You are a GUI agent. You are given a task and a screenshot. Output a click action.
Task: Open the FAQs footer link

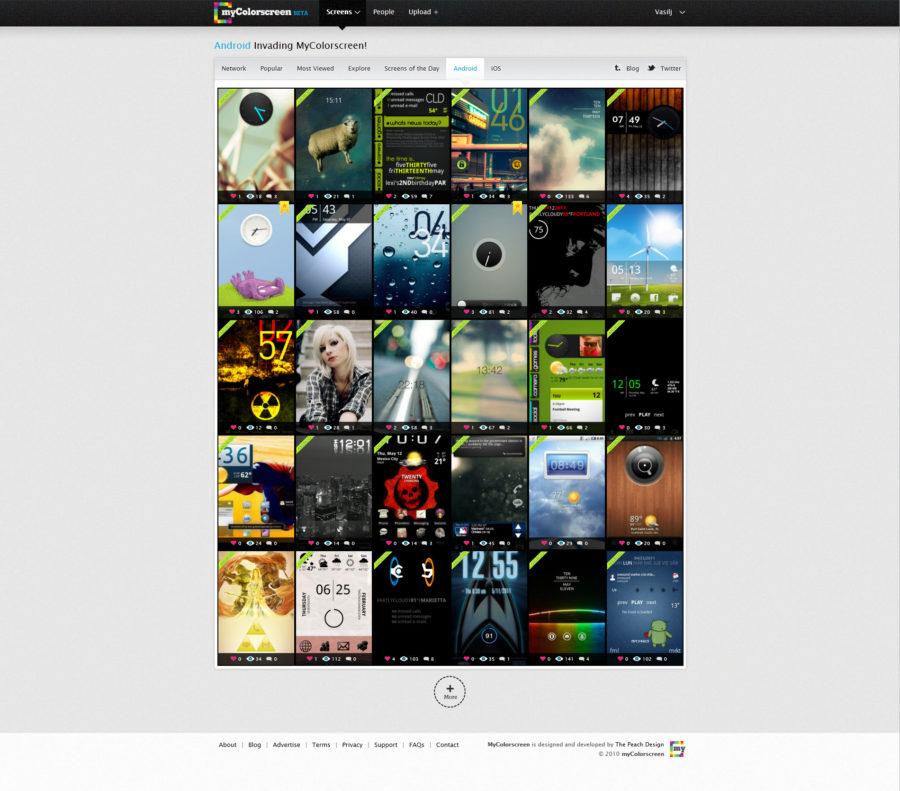click(416, 745)
